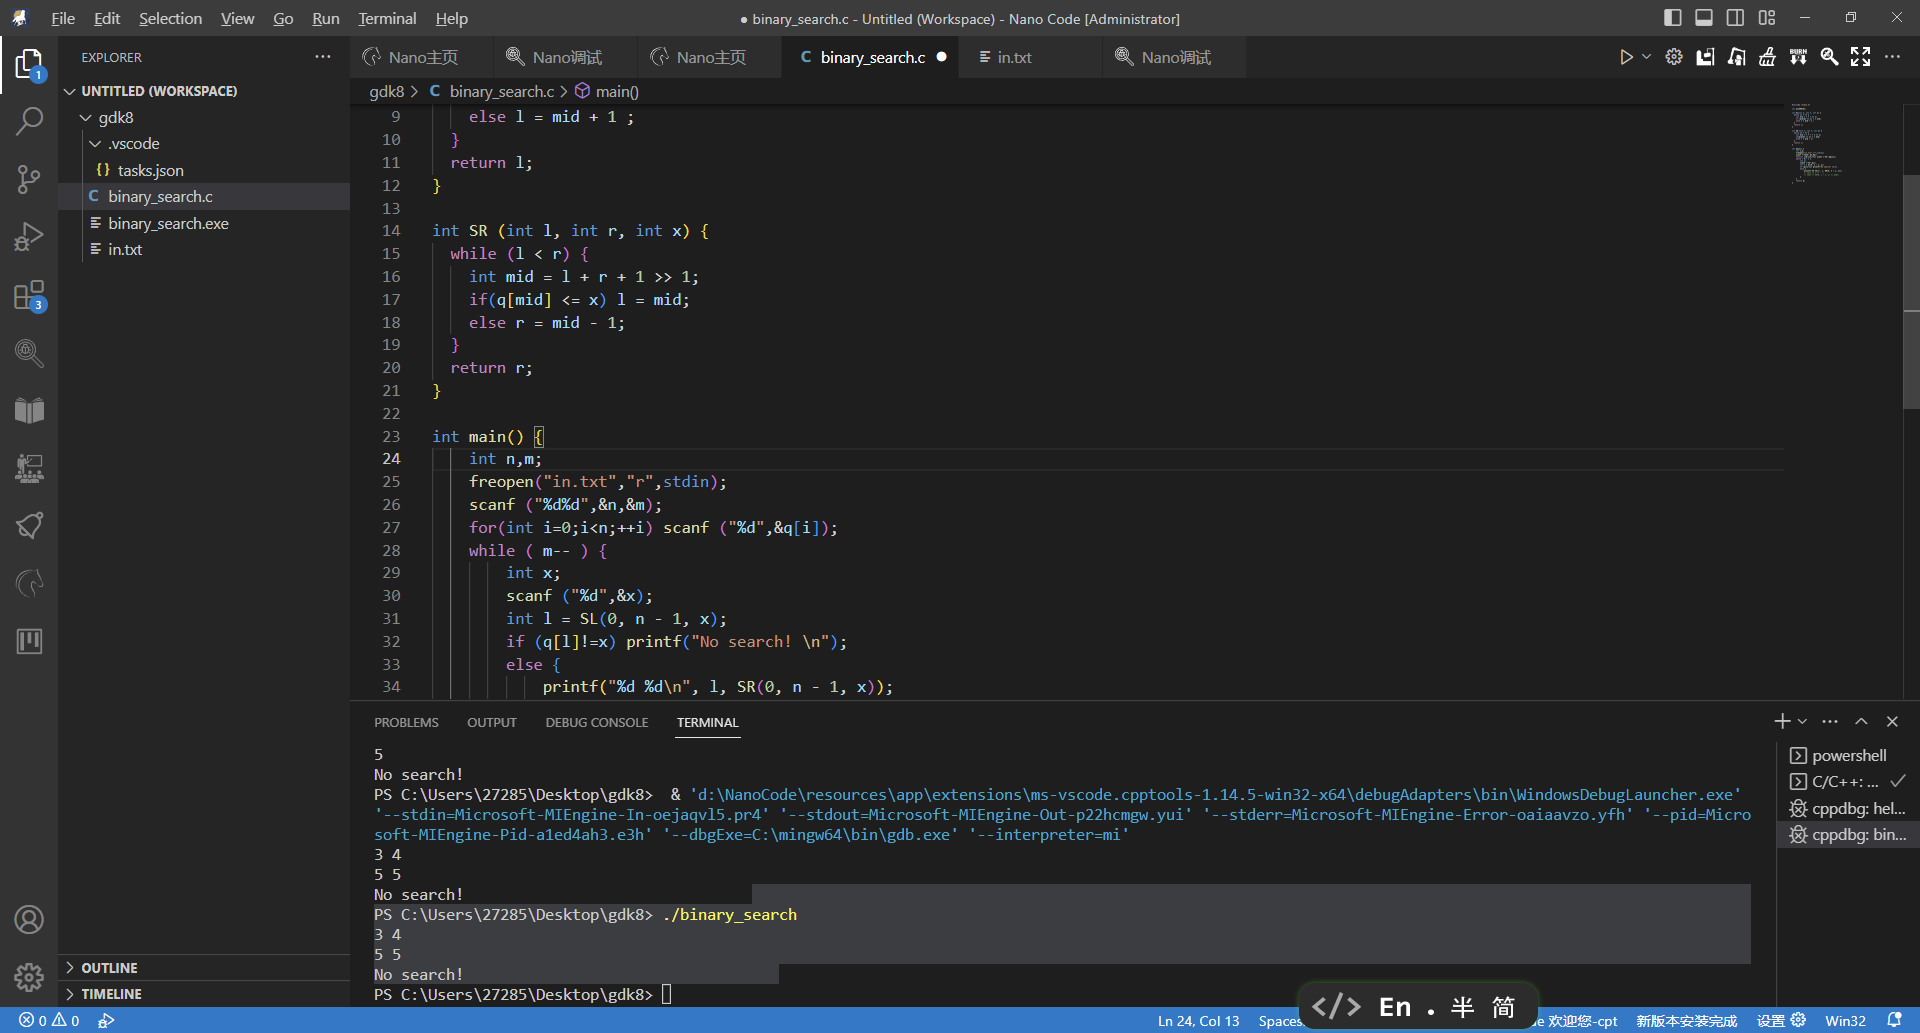The height and width of the screenshot is (1033, 1920).
Task: Open editor More Actions ellipsis
Action: click(1892, 57)
